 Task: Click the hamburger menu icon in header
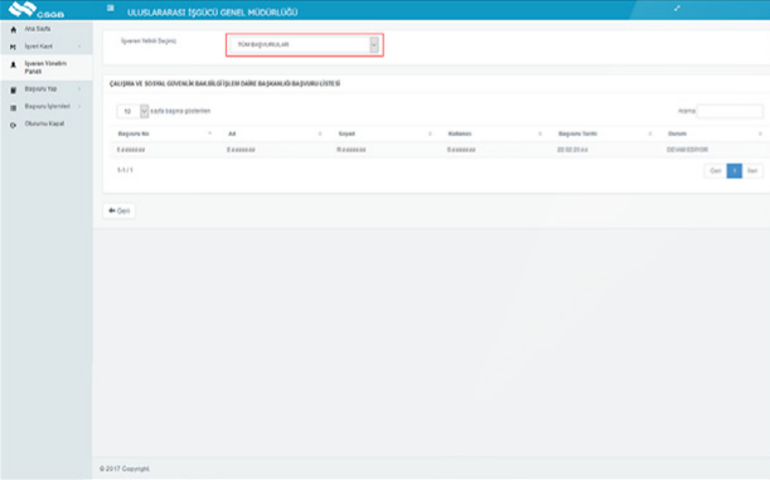110,9
